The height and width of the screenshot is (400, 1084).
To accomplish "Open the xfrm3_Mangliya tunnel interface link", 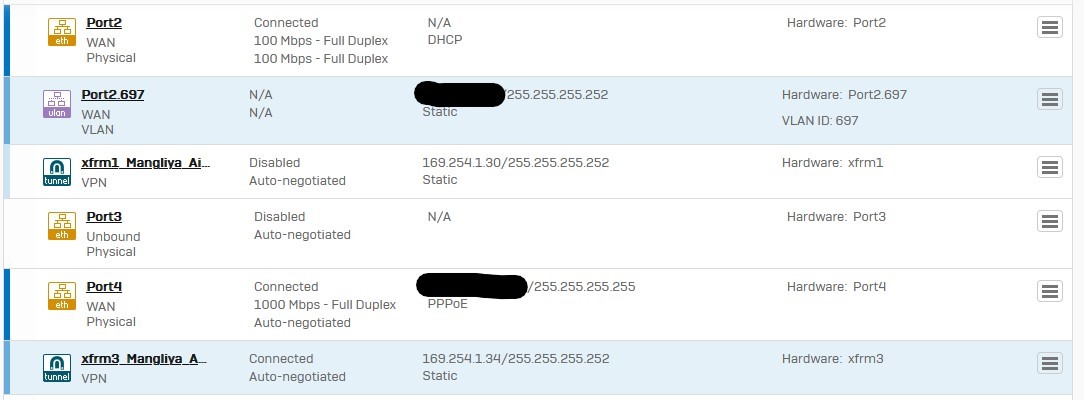I will tap(144, 359).
